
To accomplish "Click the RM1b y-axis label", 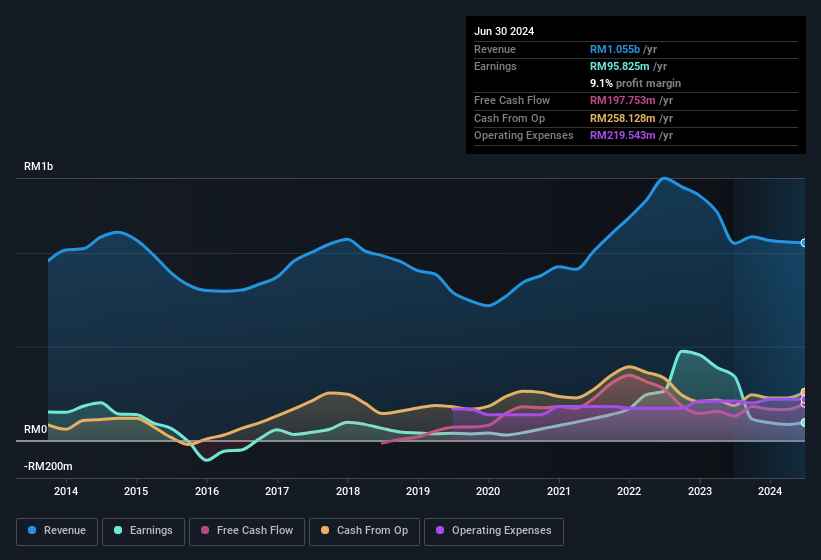I will coord(38,167).
